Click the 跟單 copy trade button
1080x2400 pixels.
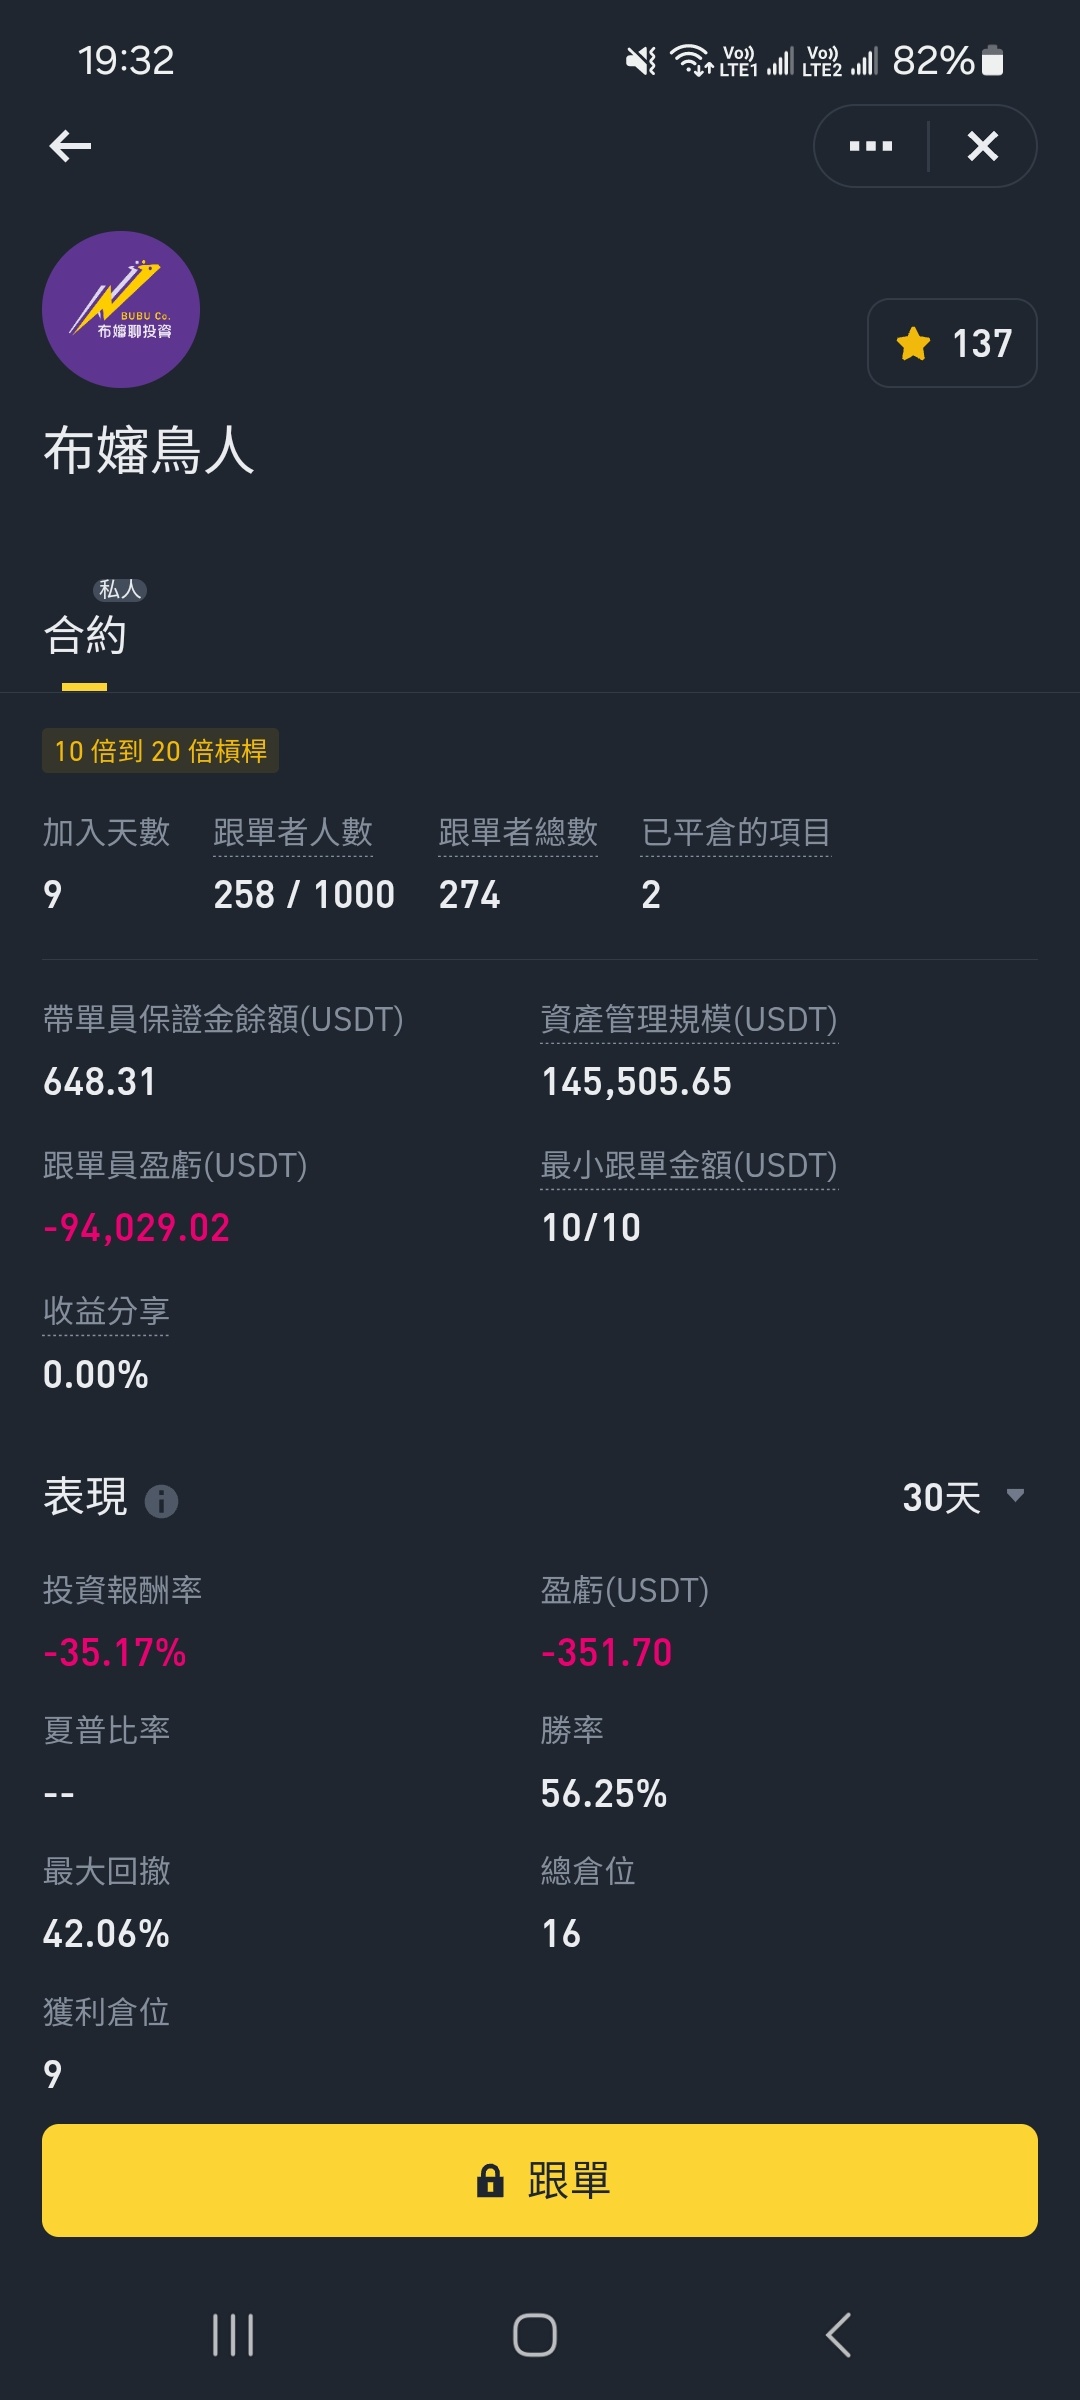click(x=540, y=2180)
